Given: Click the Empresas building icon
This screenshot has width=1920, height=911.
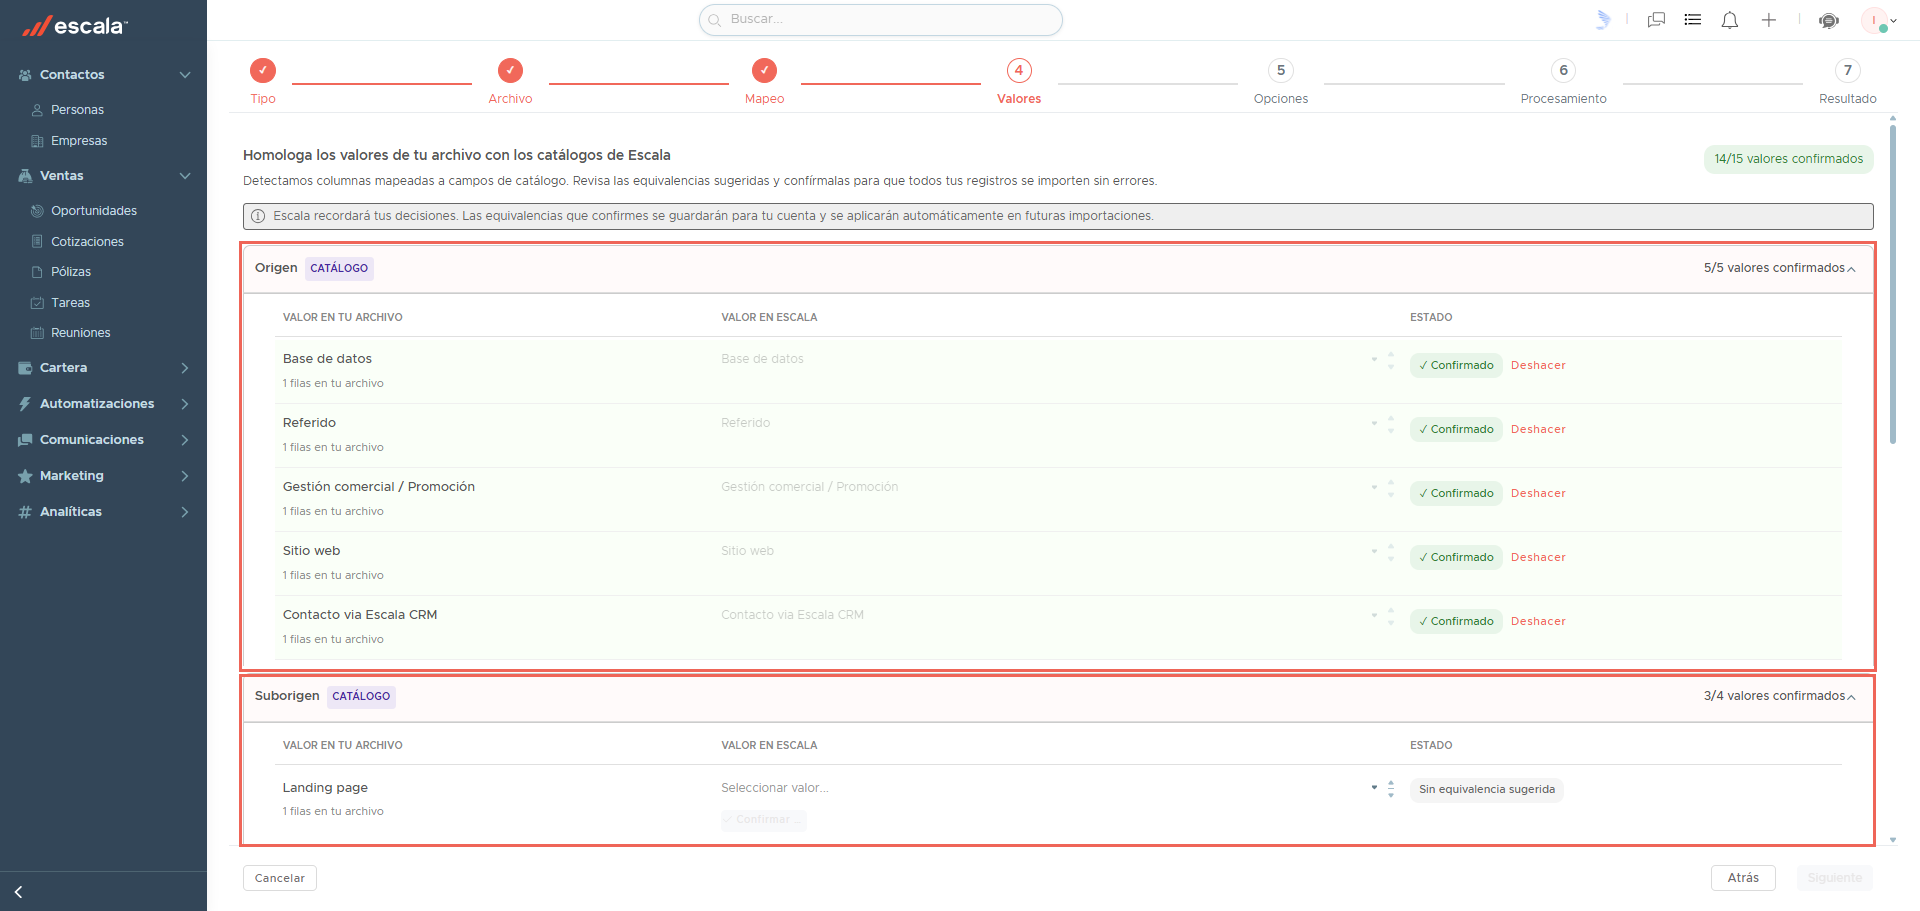Looking at the screenshot, I should [37, 141].
